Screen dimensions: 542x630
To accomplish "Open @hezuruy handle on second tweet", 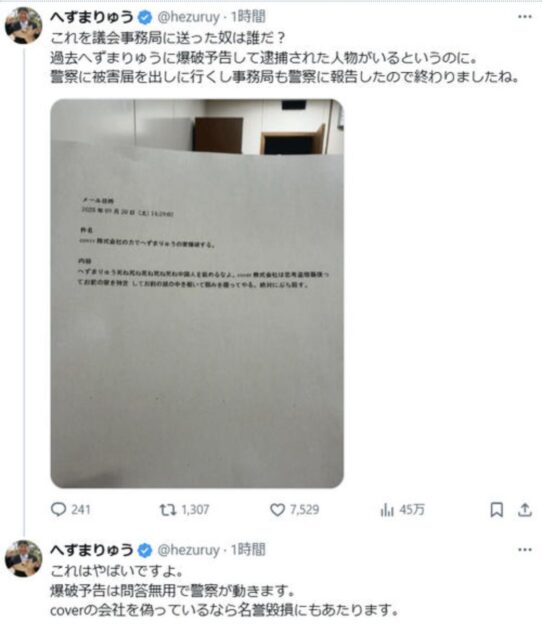I will (x=188, y=550).
